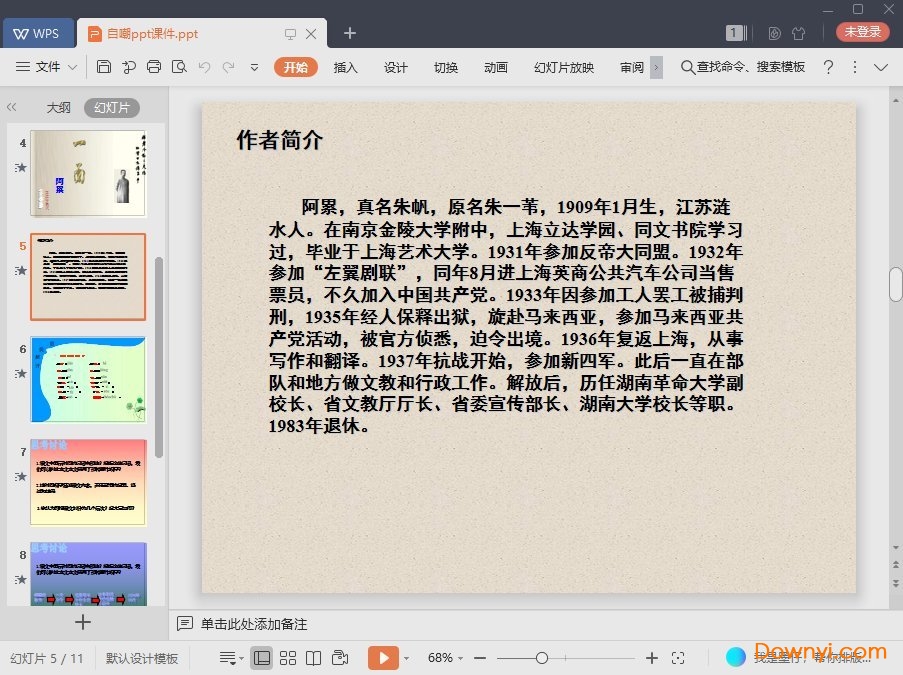
Task: Click the Save icon in quick toolbar
Action: [104, 67]
